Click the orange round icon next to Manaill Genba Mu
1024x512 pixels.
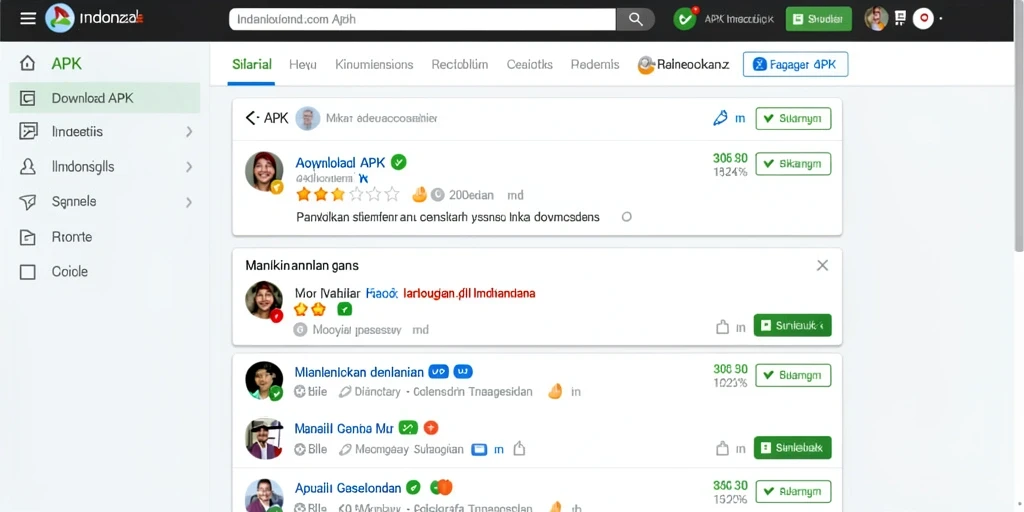point(431,428)
